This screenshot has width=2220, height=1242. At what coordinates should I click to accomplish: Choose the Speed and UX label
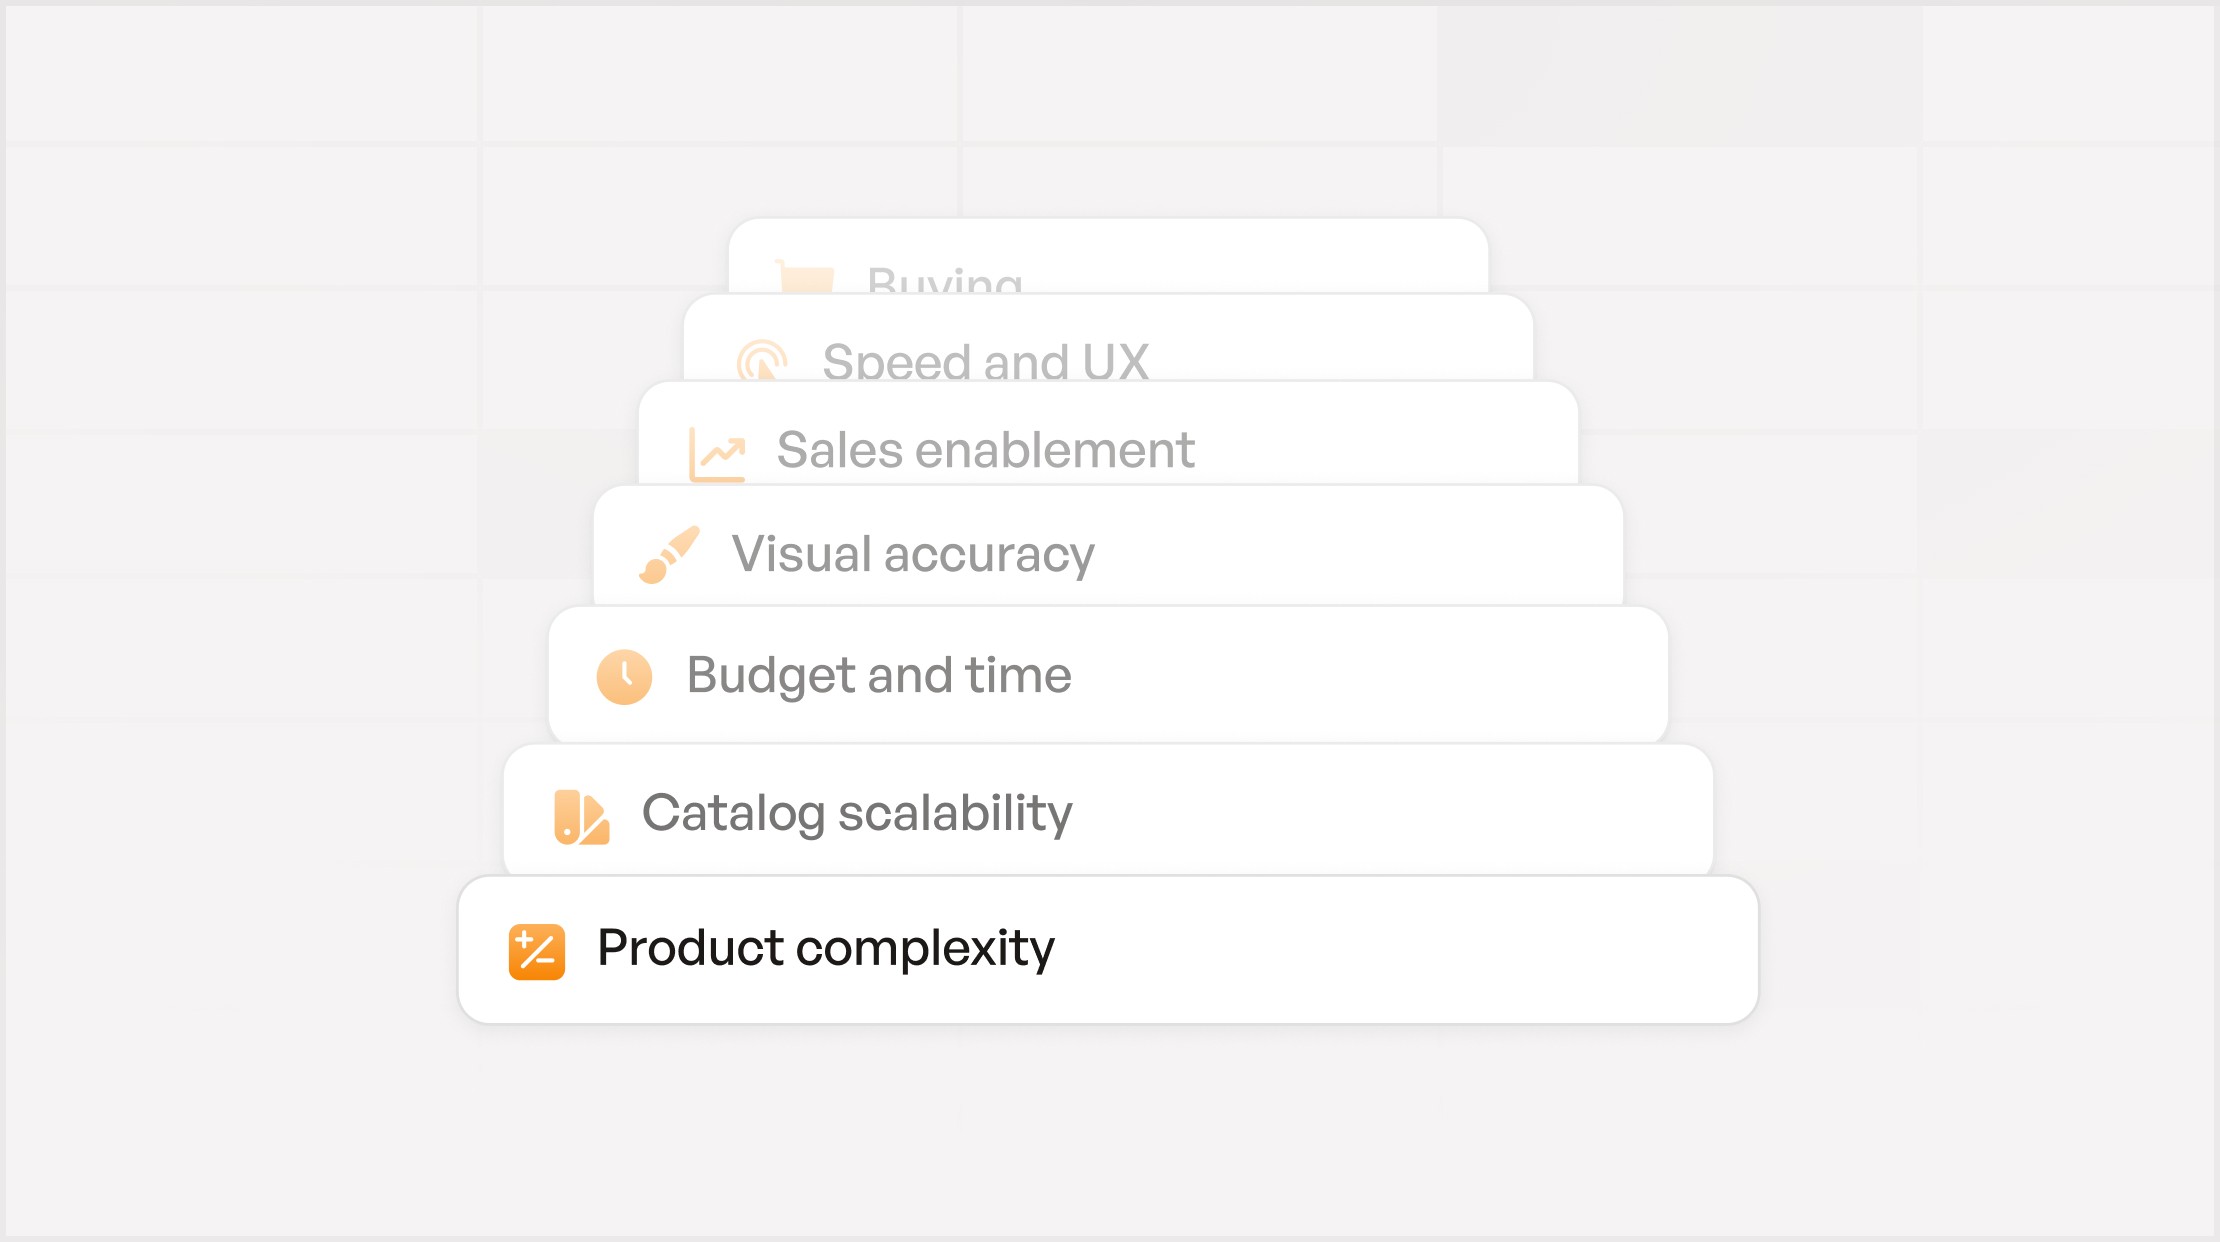tap(985, 362)
